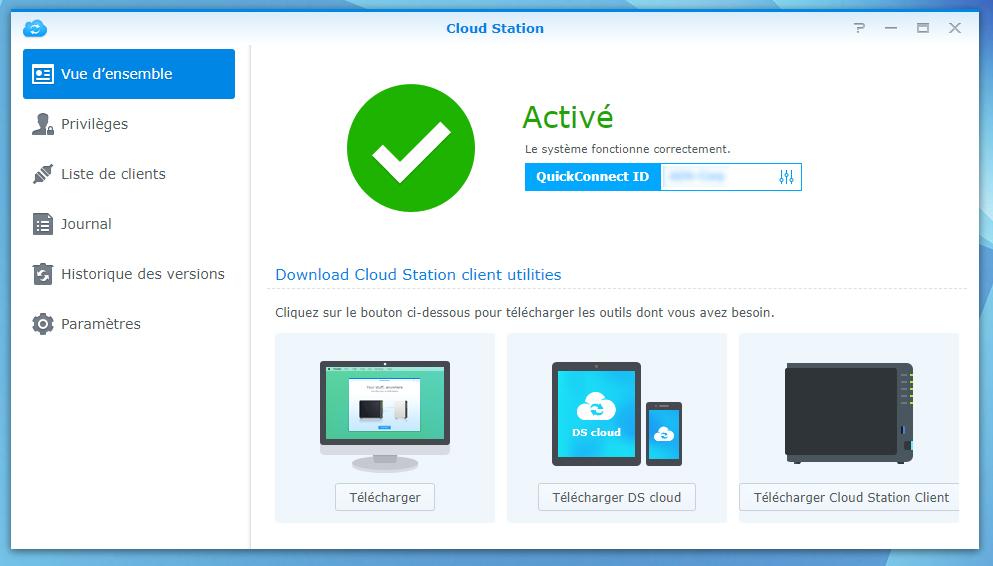Open QuickConnect settings sliders icon
Viewport: 993px width, 566px height.
tap(786, 177)
